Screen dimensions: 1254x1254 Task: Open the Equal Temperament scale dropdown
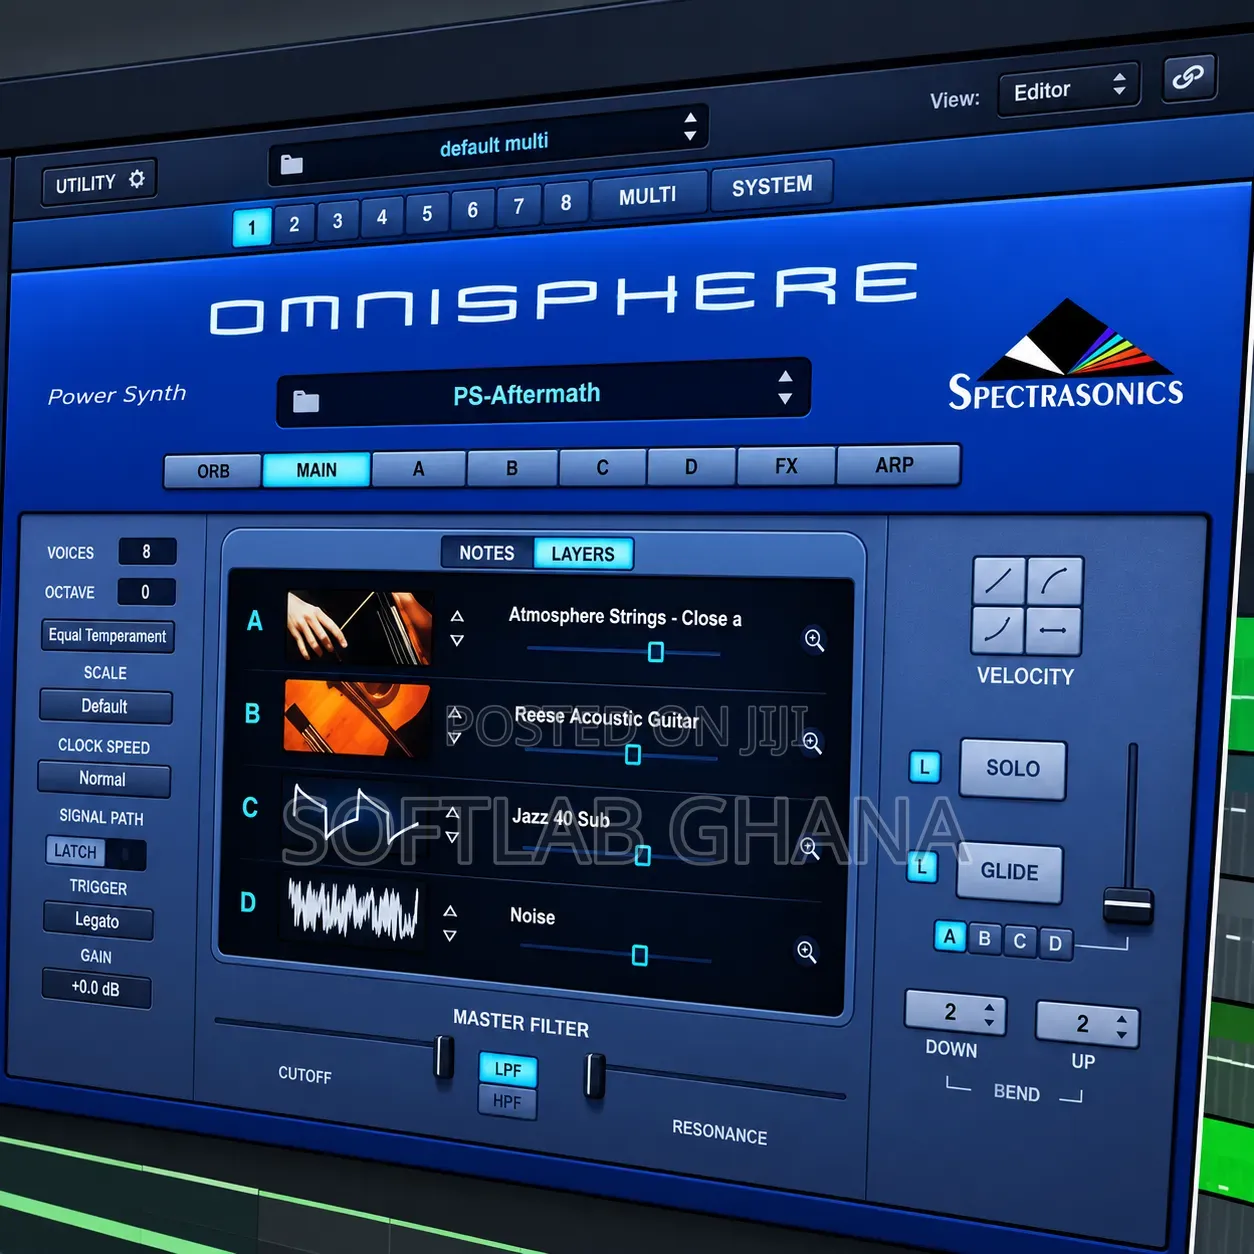point(107,636)
